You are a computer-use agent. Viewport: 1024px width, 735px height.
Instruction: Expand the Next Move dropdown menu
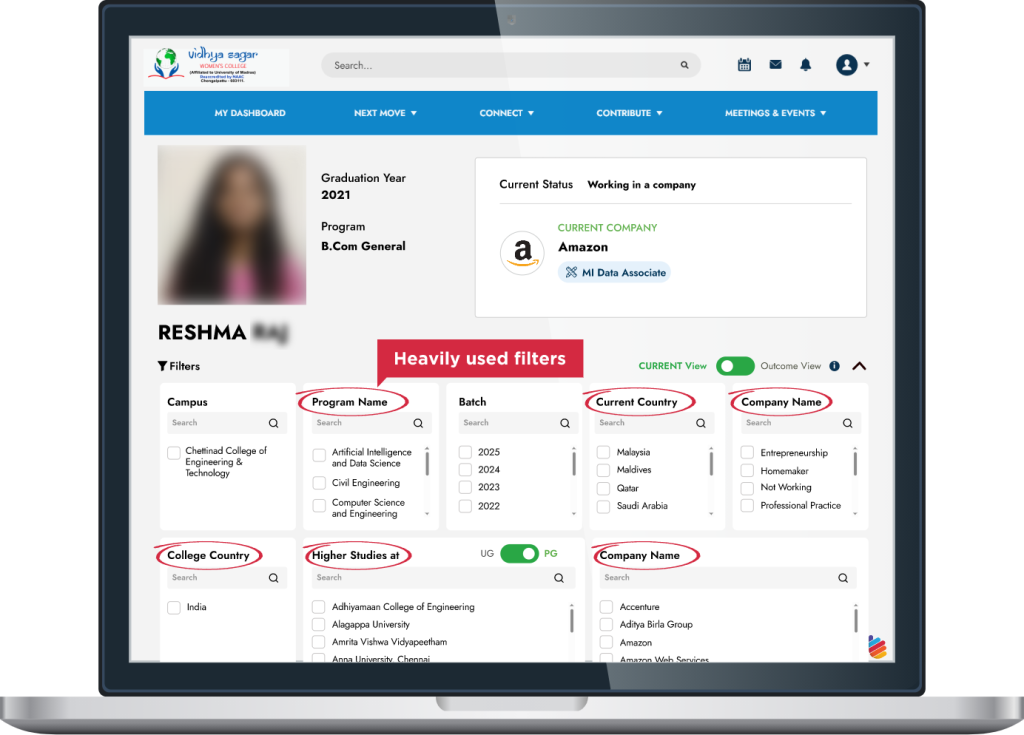tap(385, 113)
